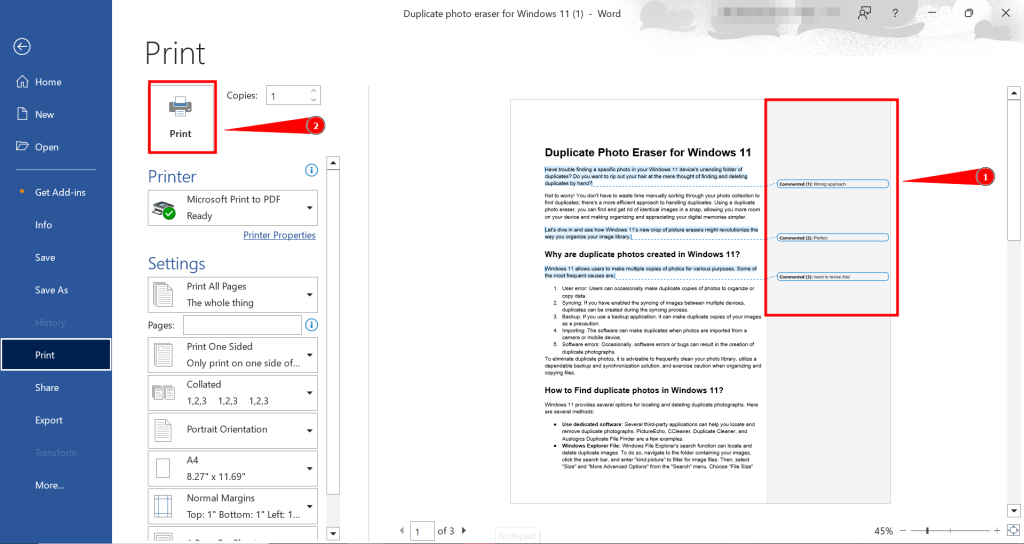
Task: Open the Portrait Orientation dropdown
Action: click(x=233, y=430)
